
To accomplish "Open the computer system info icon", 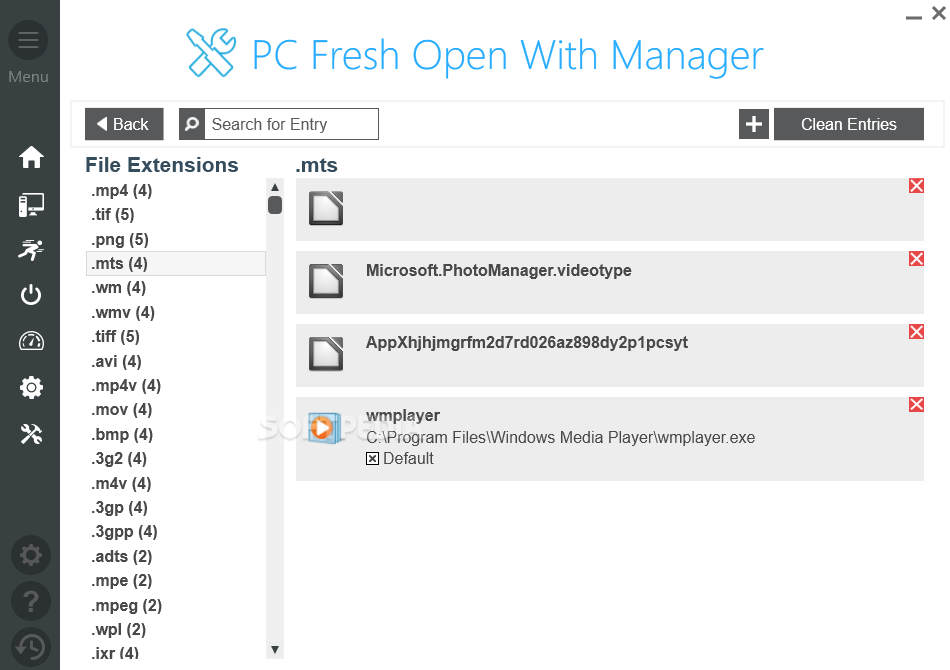I will 31,205.
